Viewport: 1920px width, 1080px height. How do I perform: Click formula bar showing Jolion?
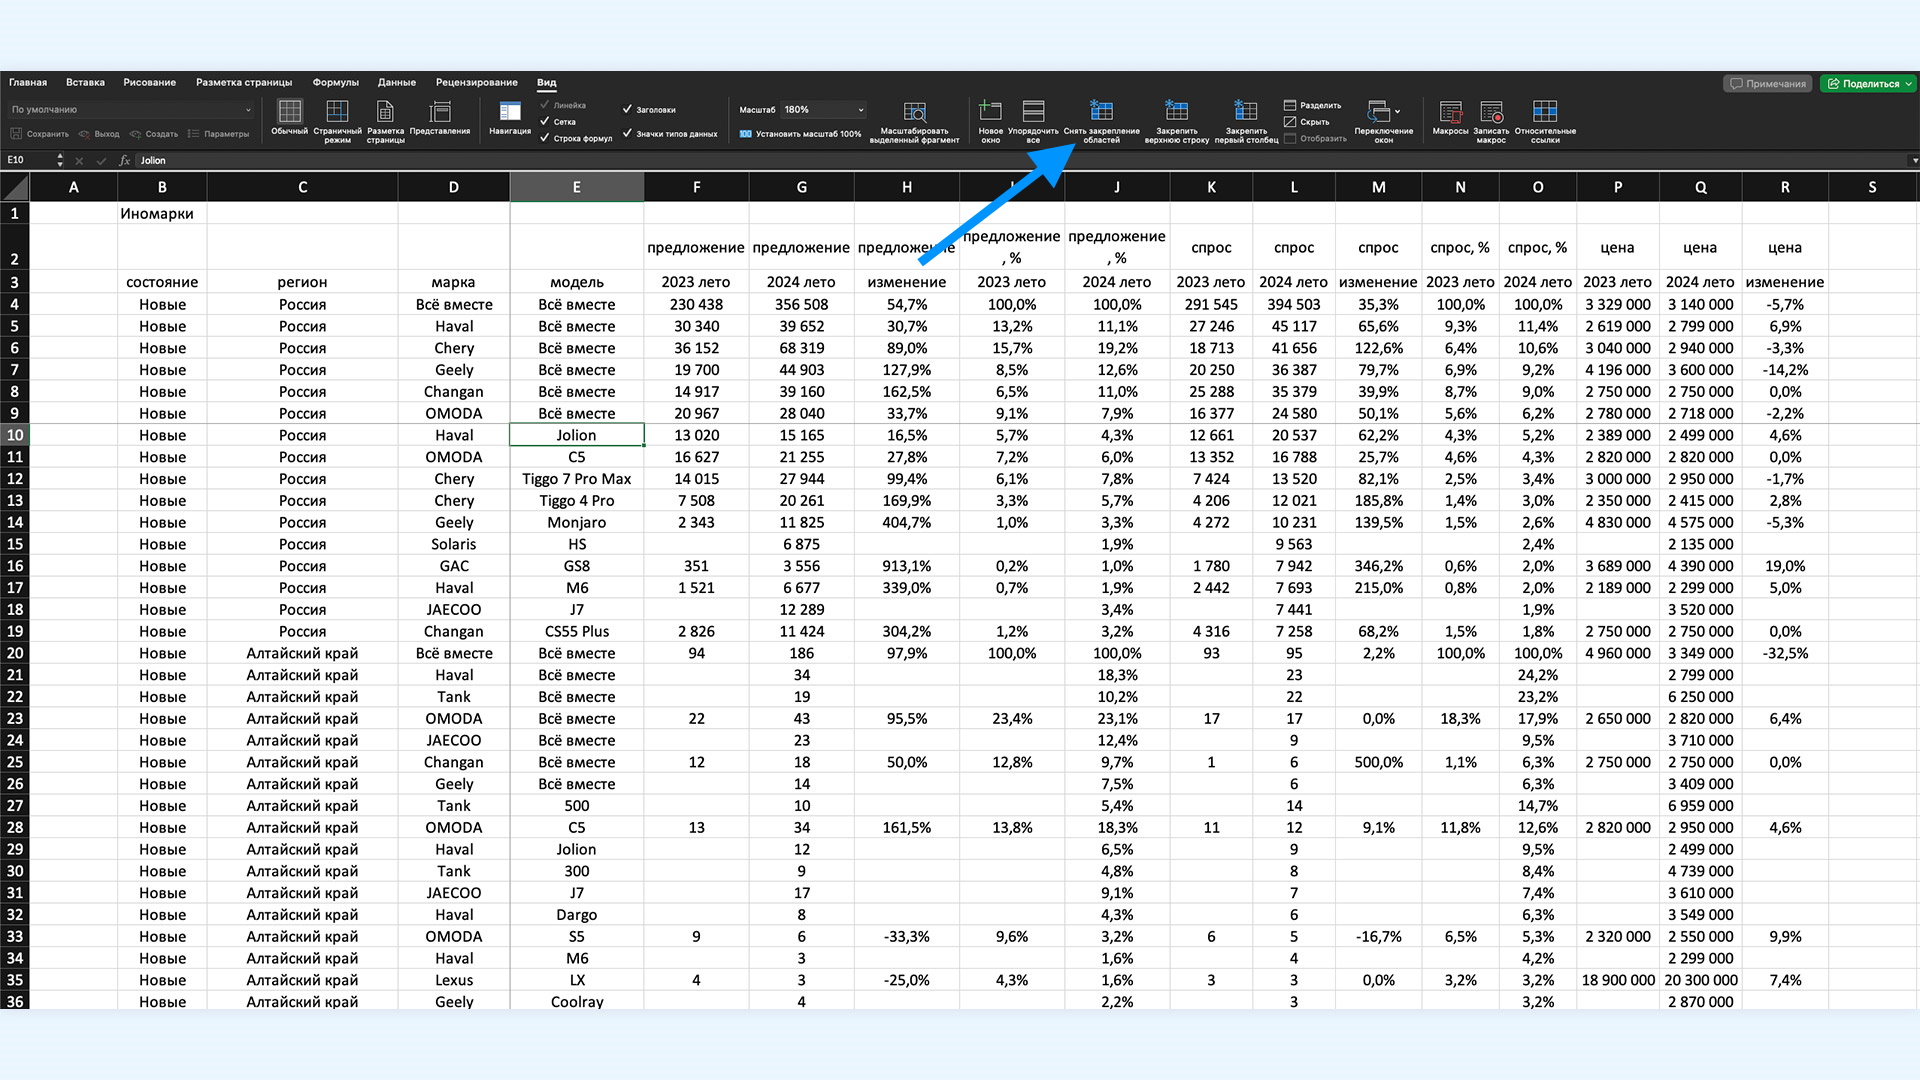coord(1020,160)
